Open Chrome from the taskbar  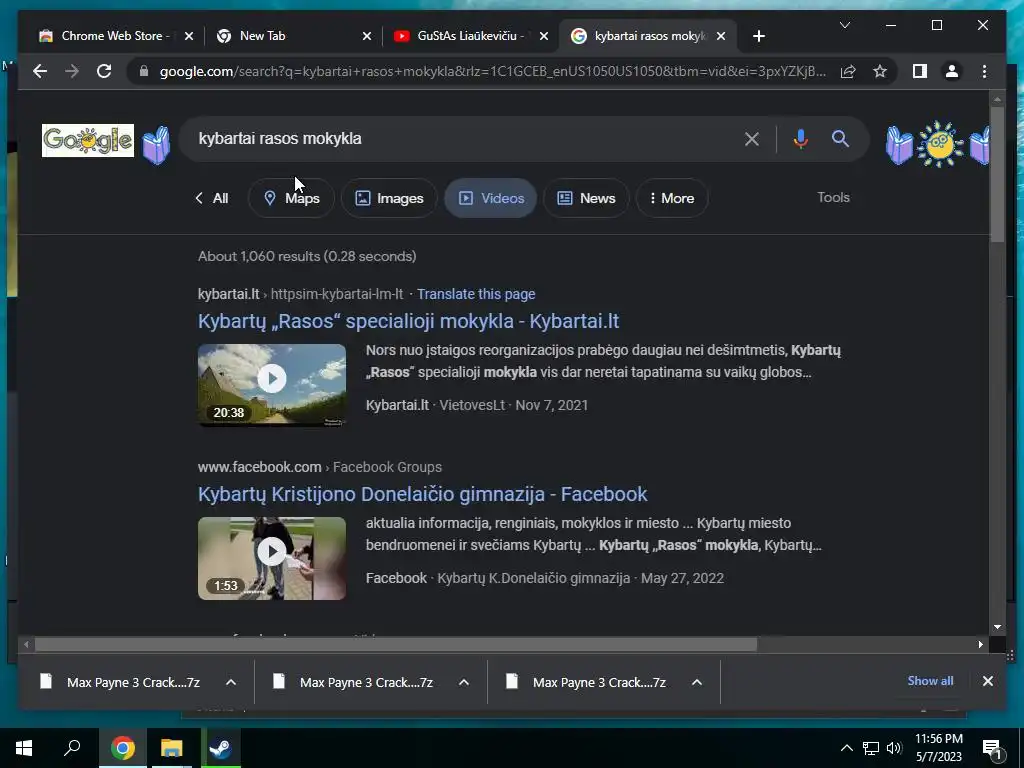pos(122,748)
